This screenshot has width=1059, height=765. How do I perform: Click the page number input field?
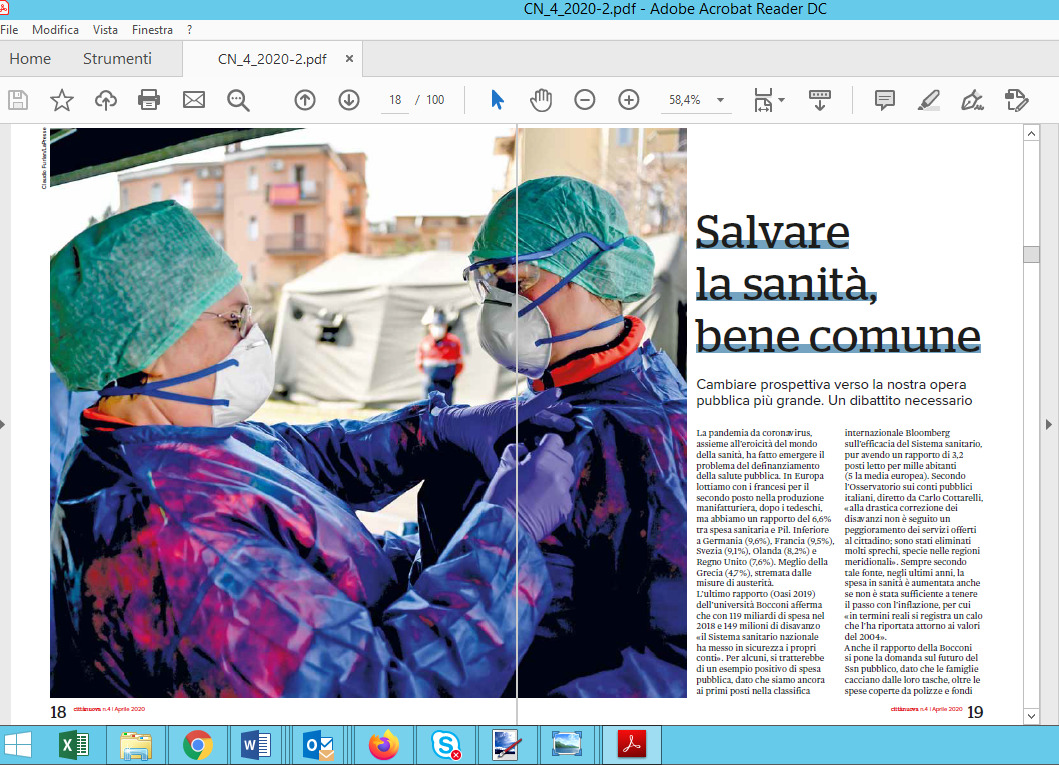pos(395,100)
